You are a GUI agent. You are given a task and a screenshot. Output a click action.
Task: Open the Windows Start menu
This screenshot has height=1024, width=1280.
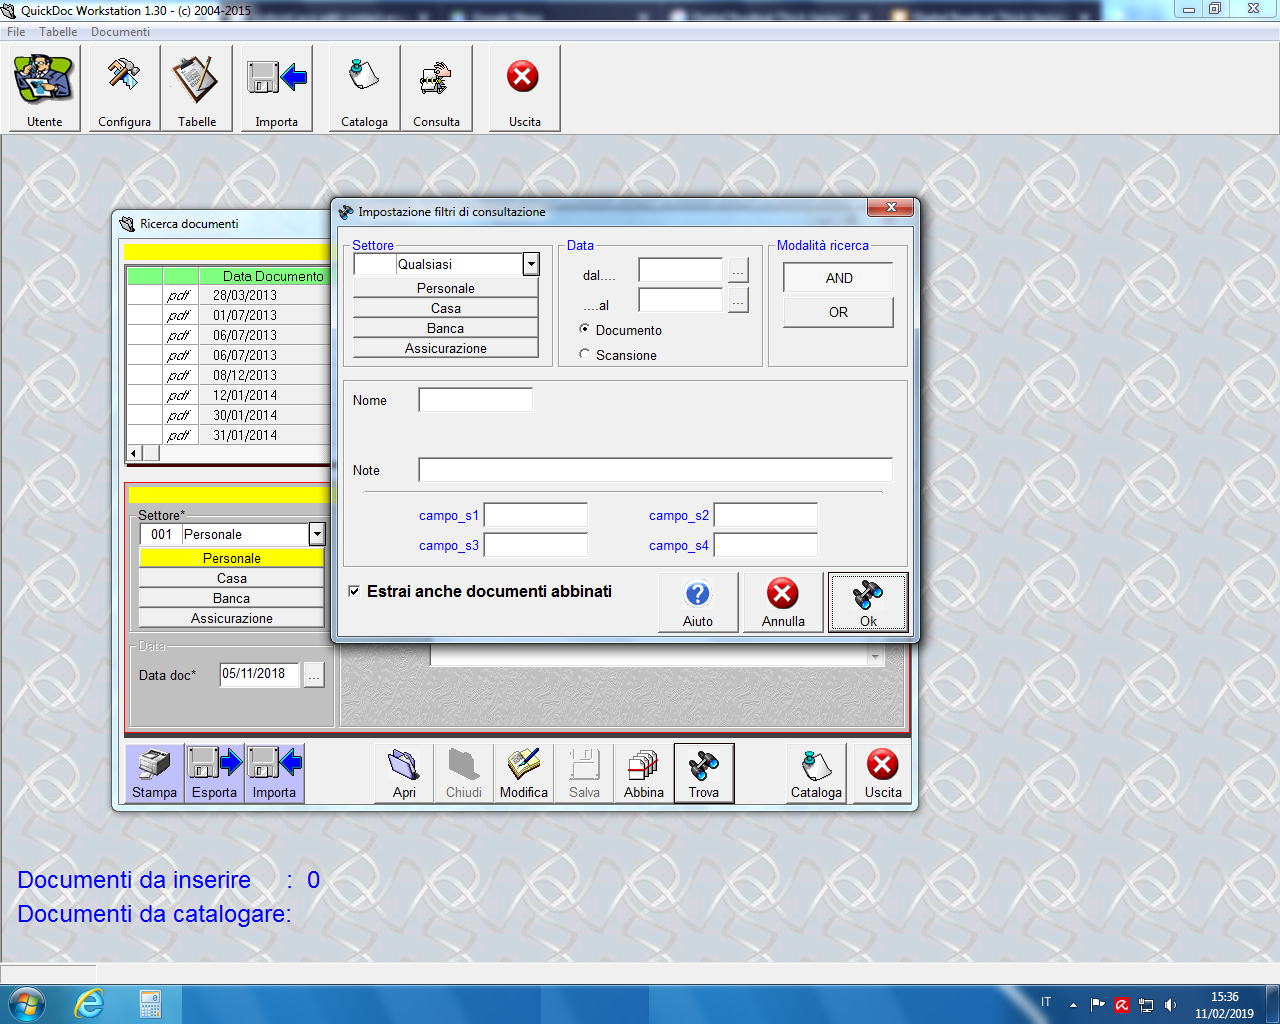[x=27, y=1004]
